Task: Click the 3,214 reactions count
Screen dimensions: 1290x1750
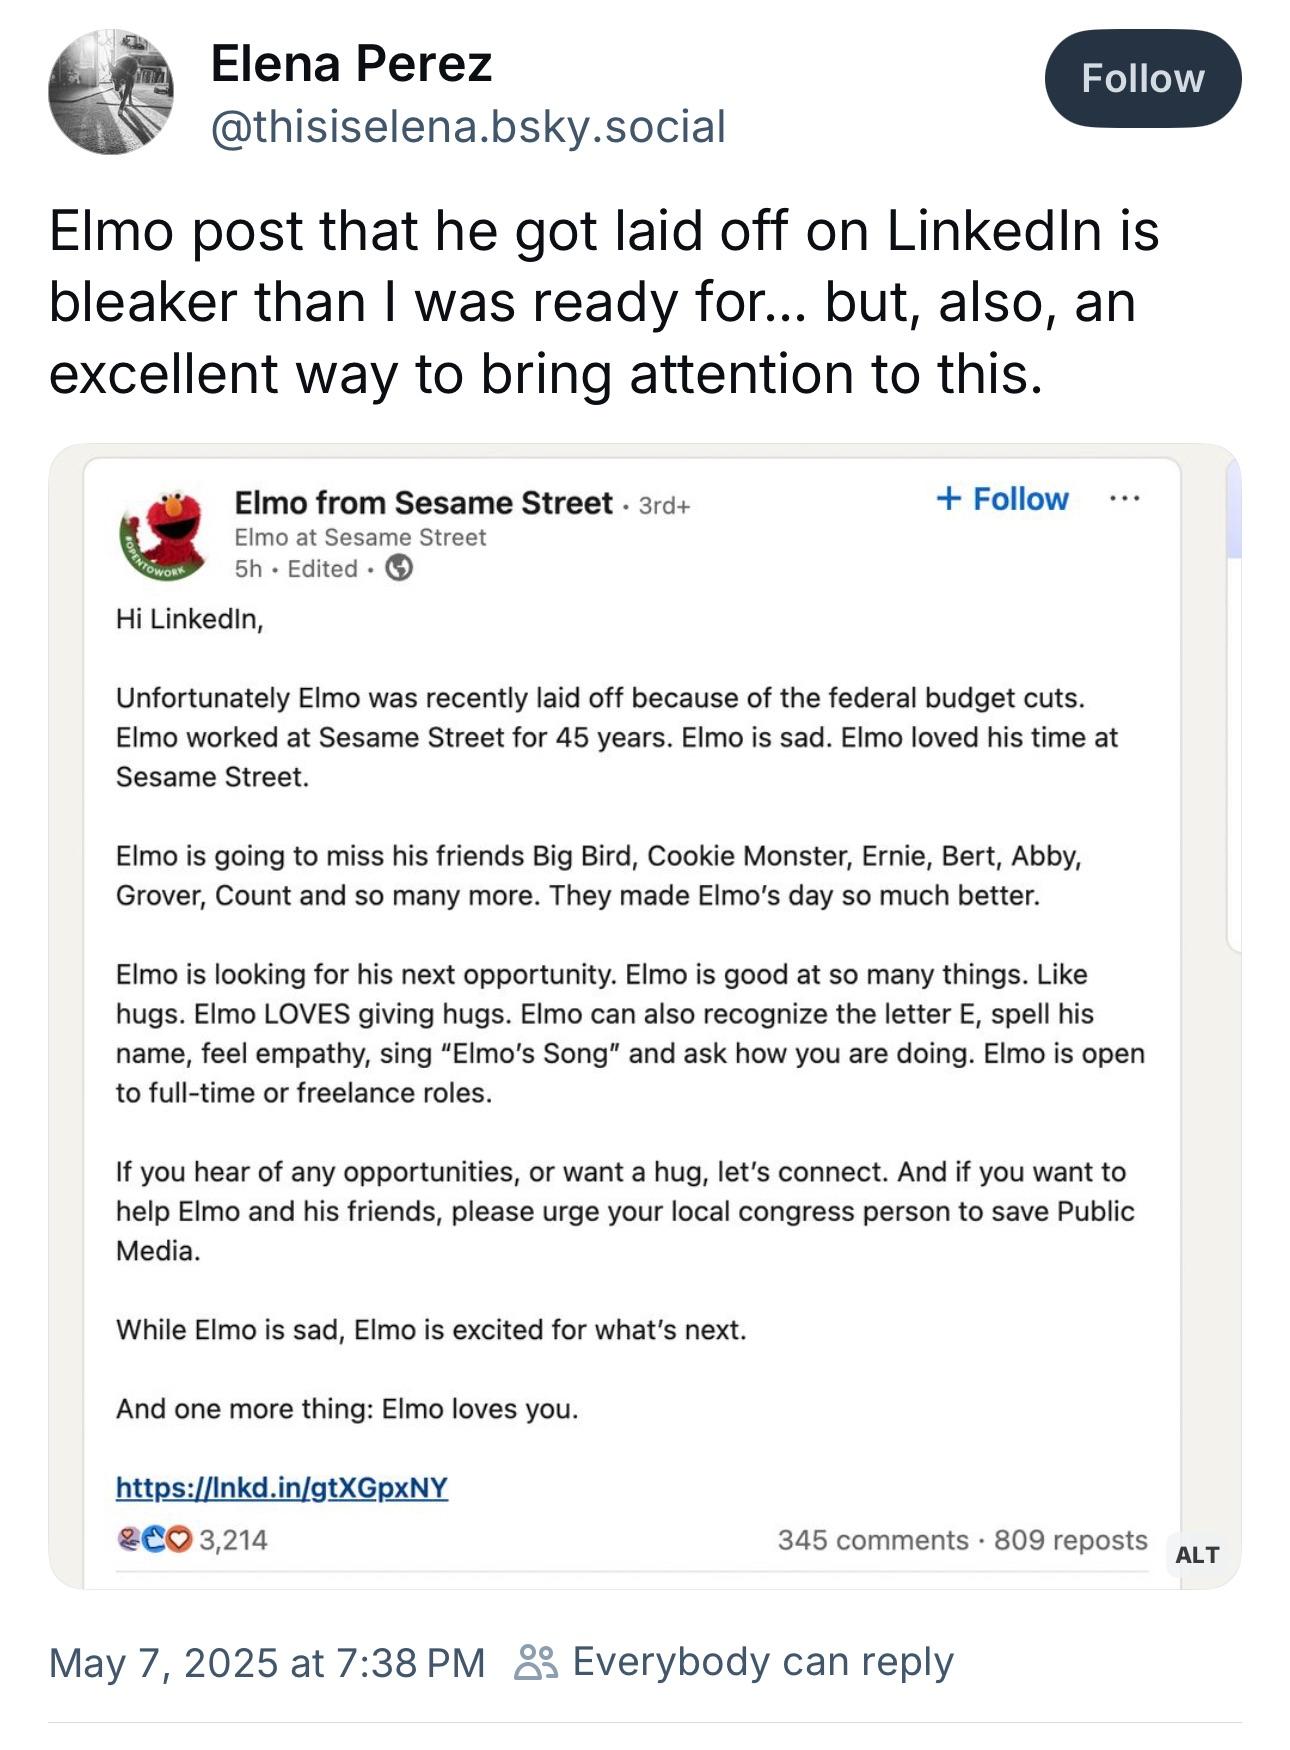Action: (x=234, y=1539)
